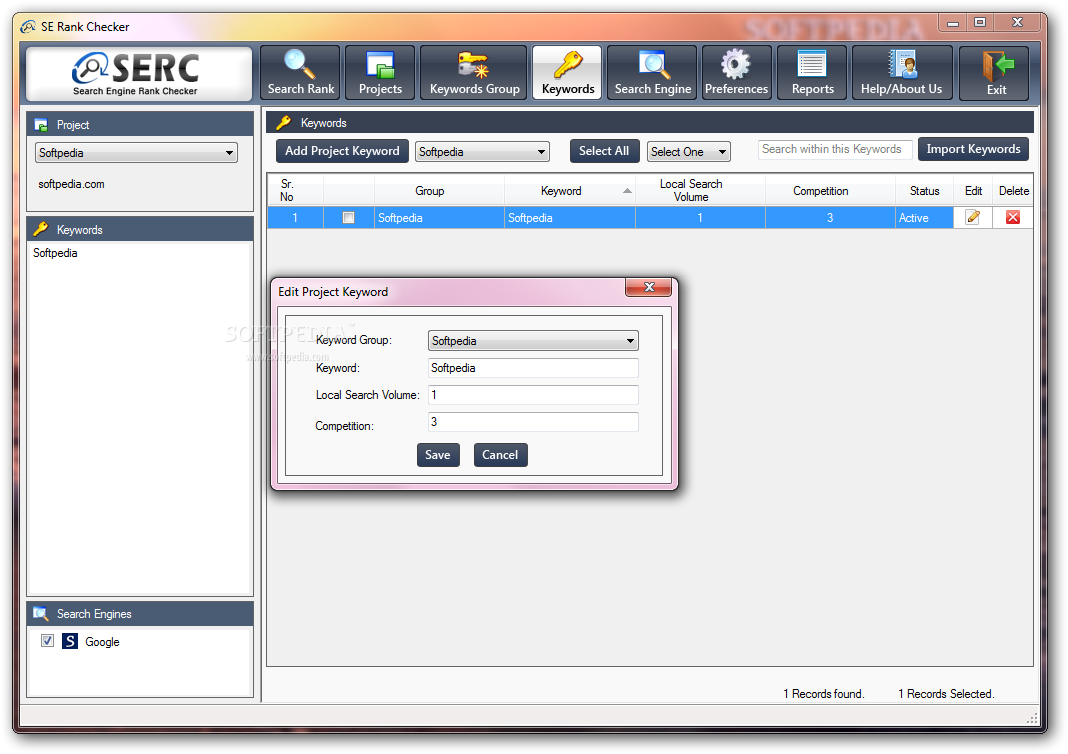Tick the checkbox in the Softpedia keyword row

[x=348, y=218]
